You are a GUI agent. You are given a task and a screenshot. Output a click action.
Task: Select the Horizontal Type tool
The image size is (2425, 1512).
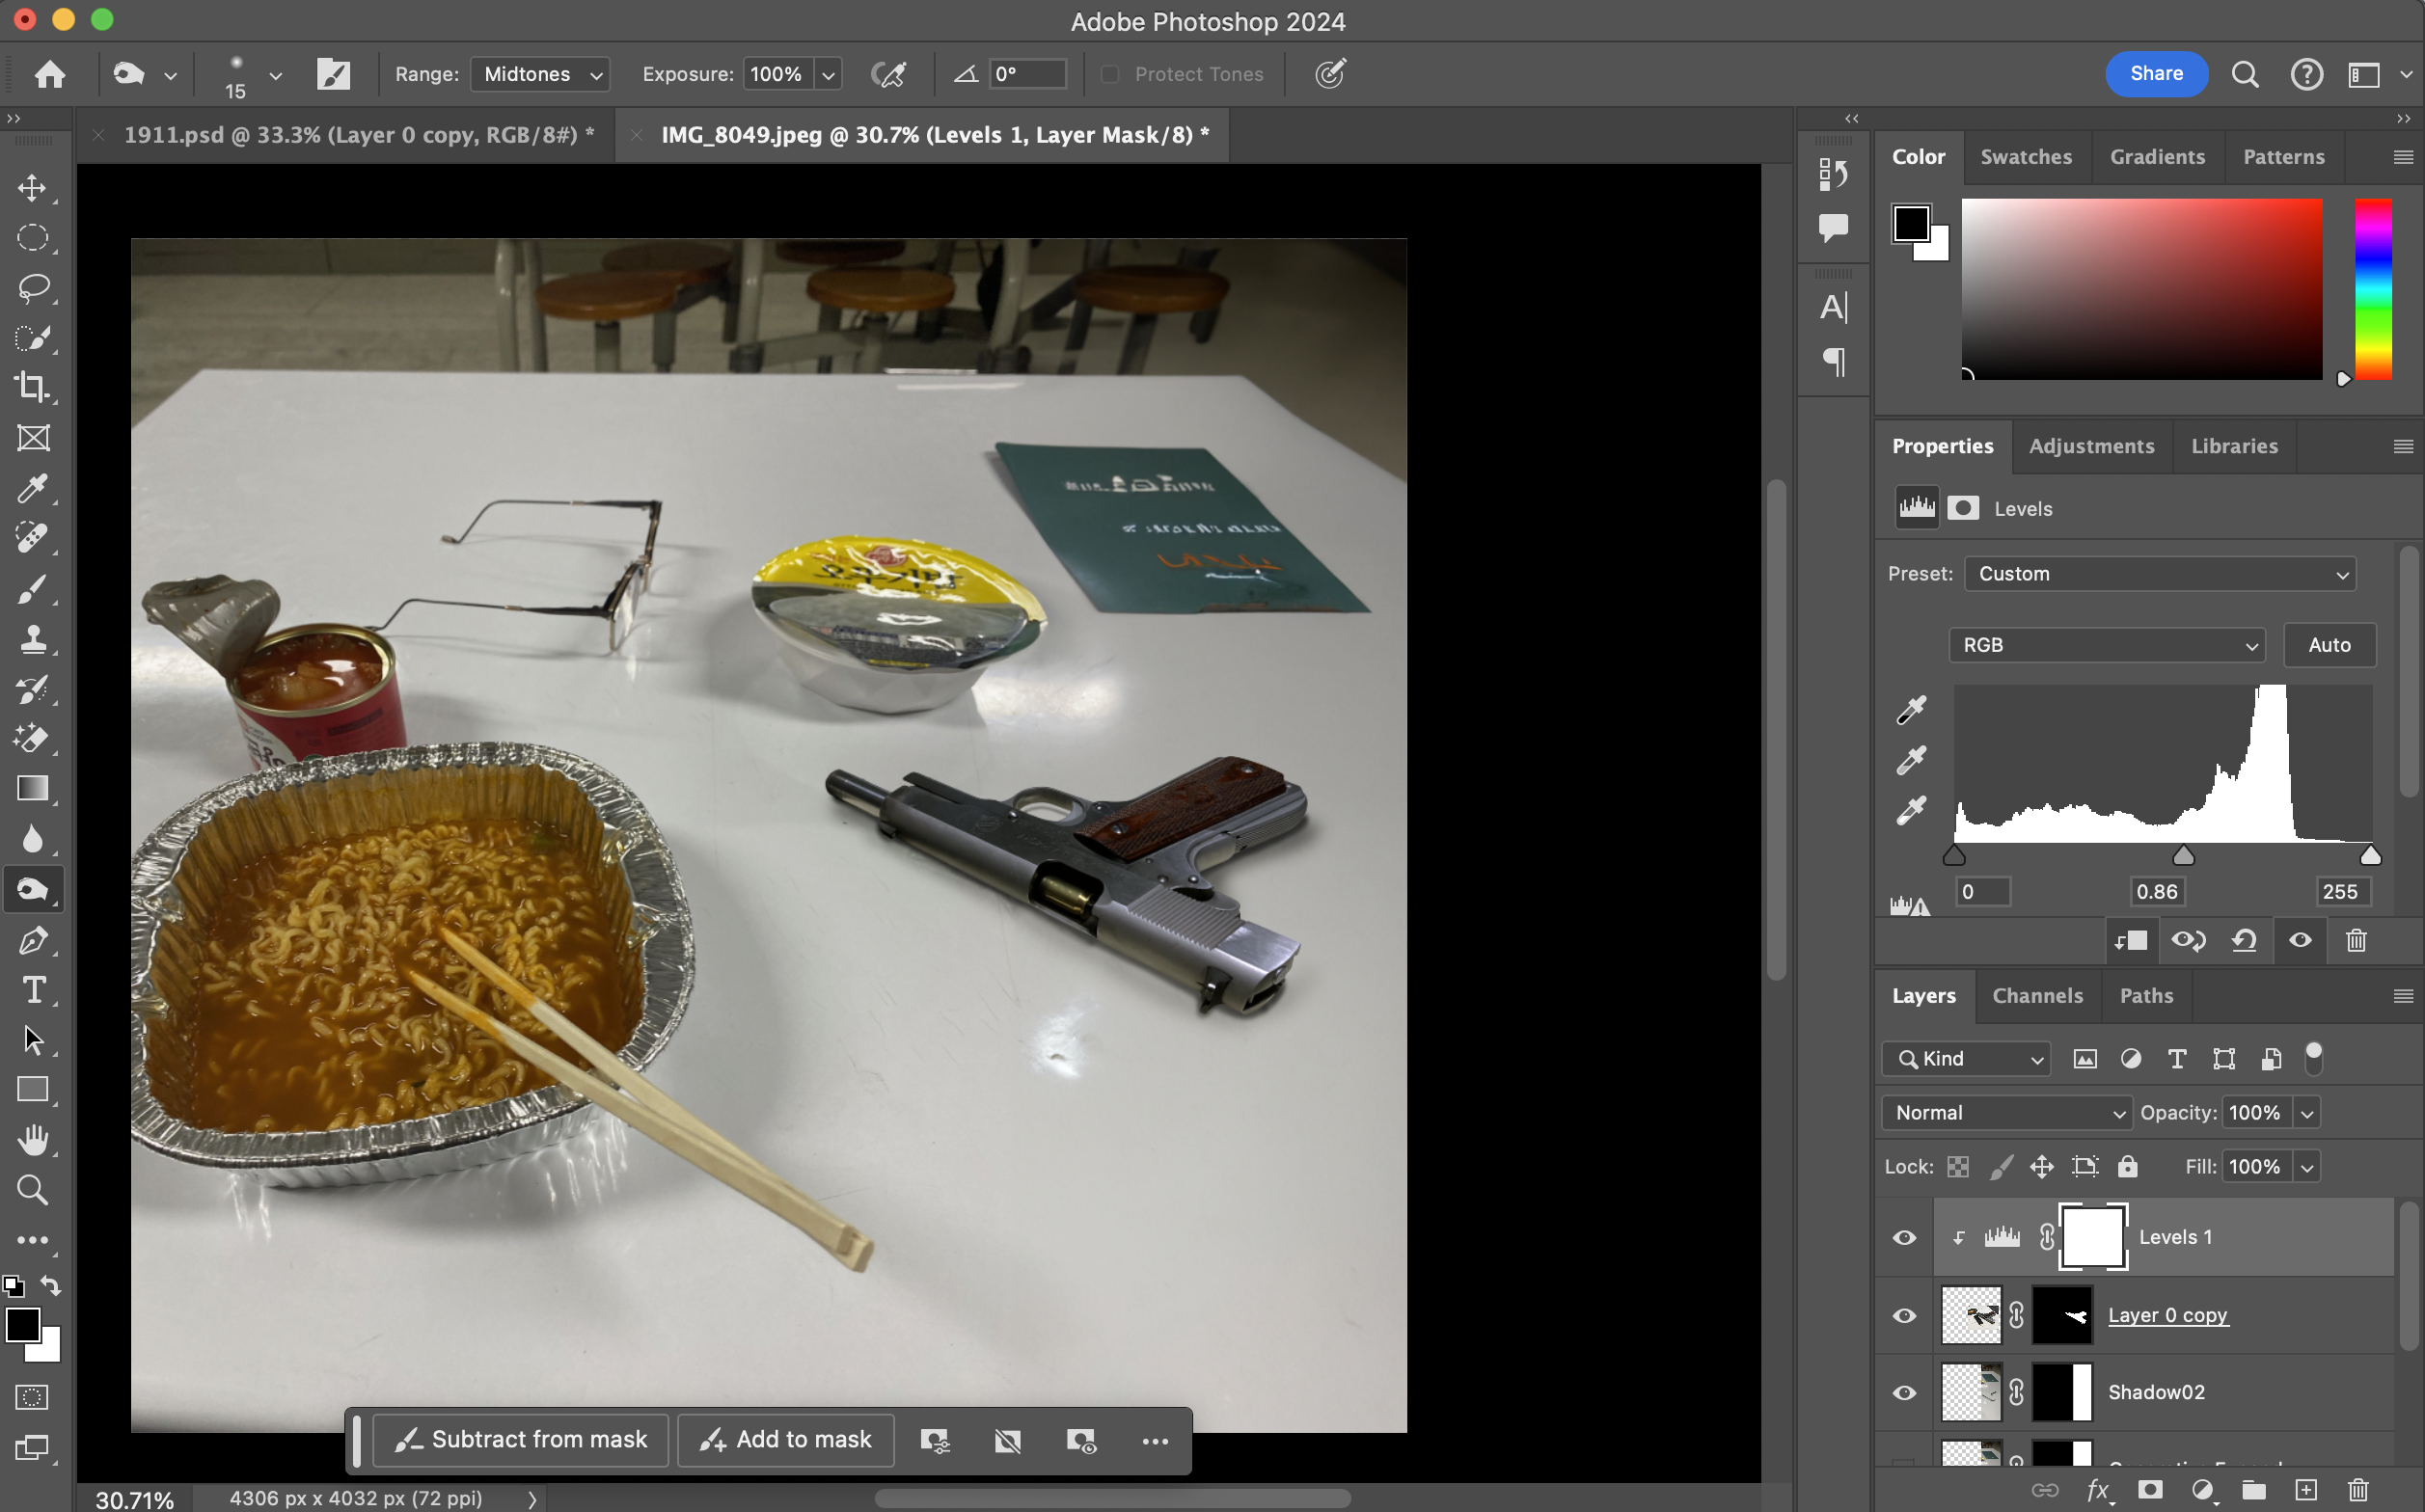click(32, 990)
